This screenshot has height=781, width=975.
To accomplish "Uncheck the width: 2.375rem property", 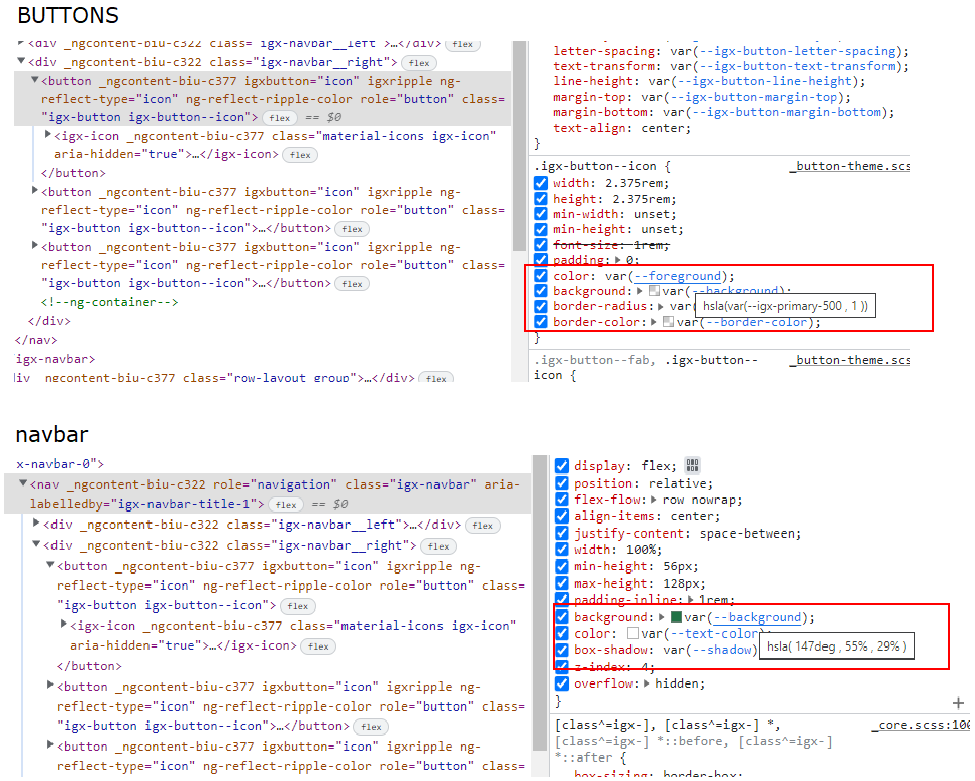I will click(540, 183).
